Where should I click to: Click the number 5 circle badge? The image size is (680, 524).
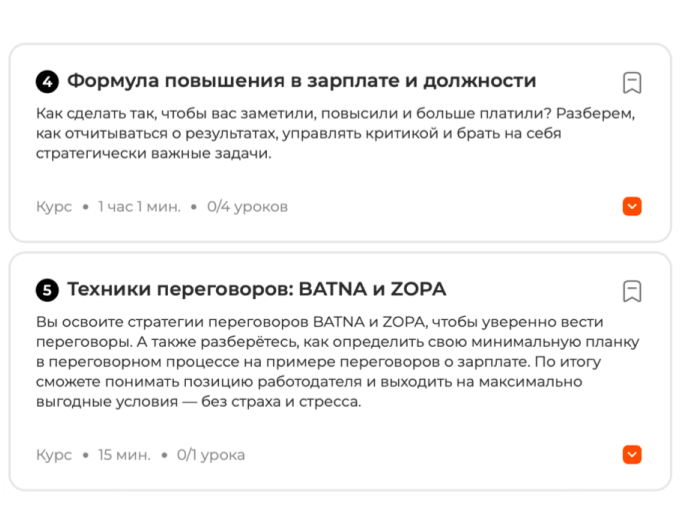[x=47, y=290]
